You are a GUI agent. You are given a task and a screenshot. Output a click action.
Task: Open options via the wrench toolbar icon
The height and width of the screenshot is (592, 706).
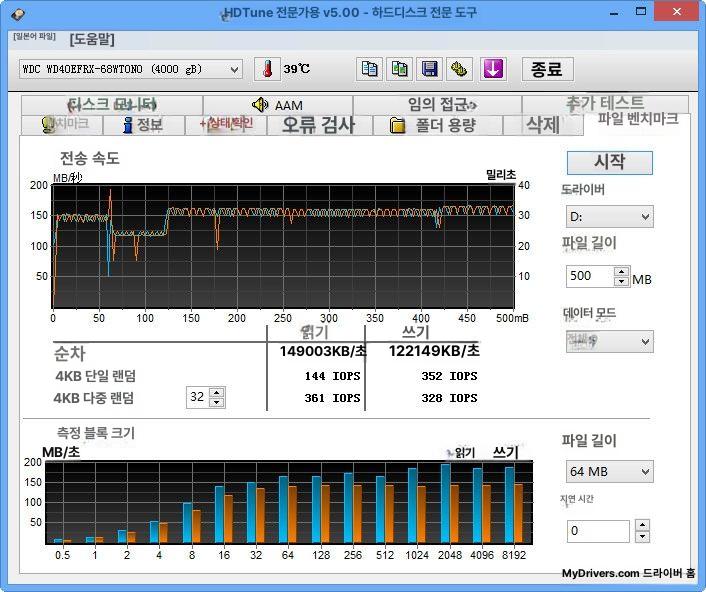[459, 69]
